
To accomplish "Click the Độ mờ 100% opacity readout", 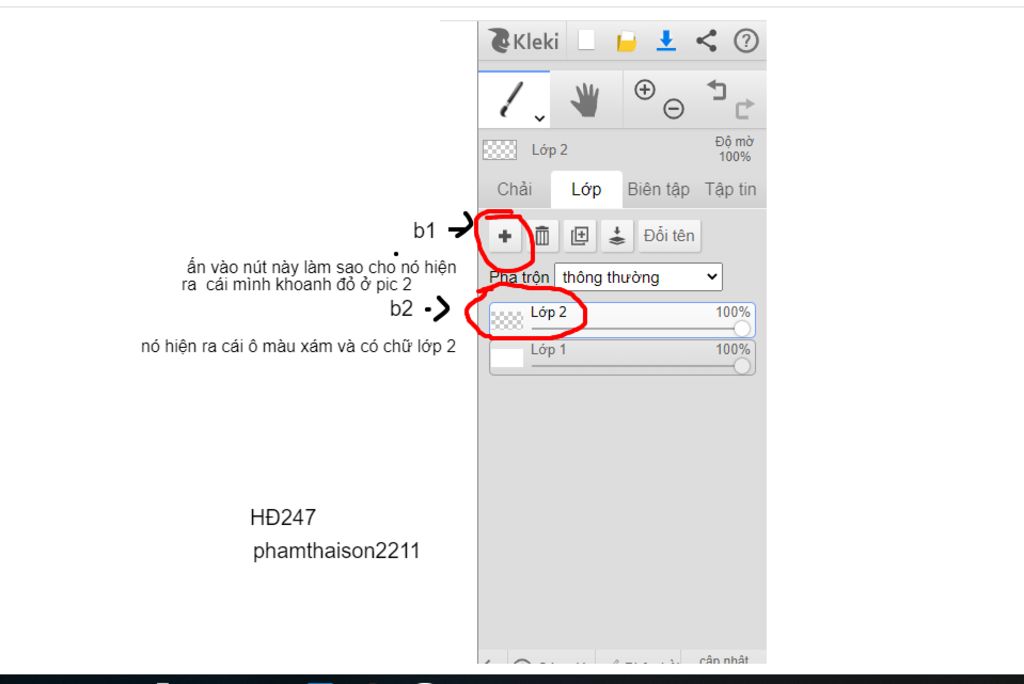I will click(x=734, y=149).
